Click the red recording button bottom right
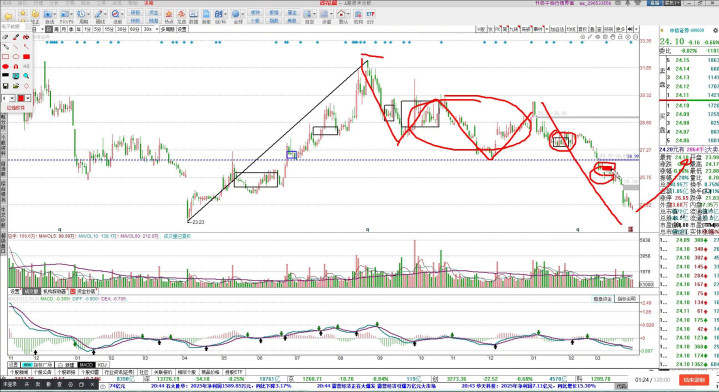719x392 pixels. [694, 380]
